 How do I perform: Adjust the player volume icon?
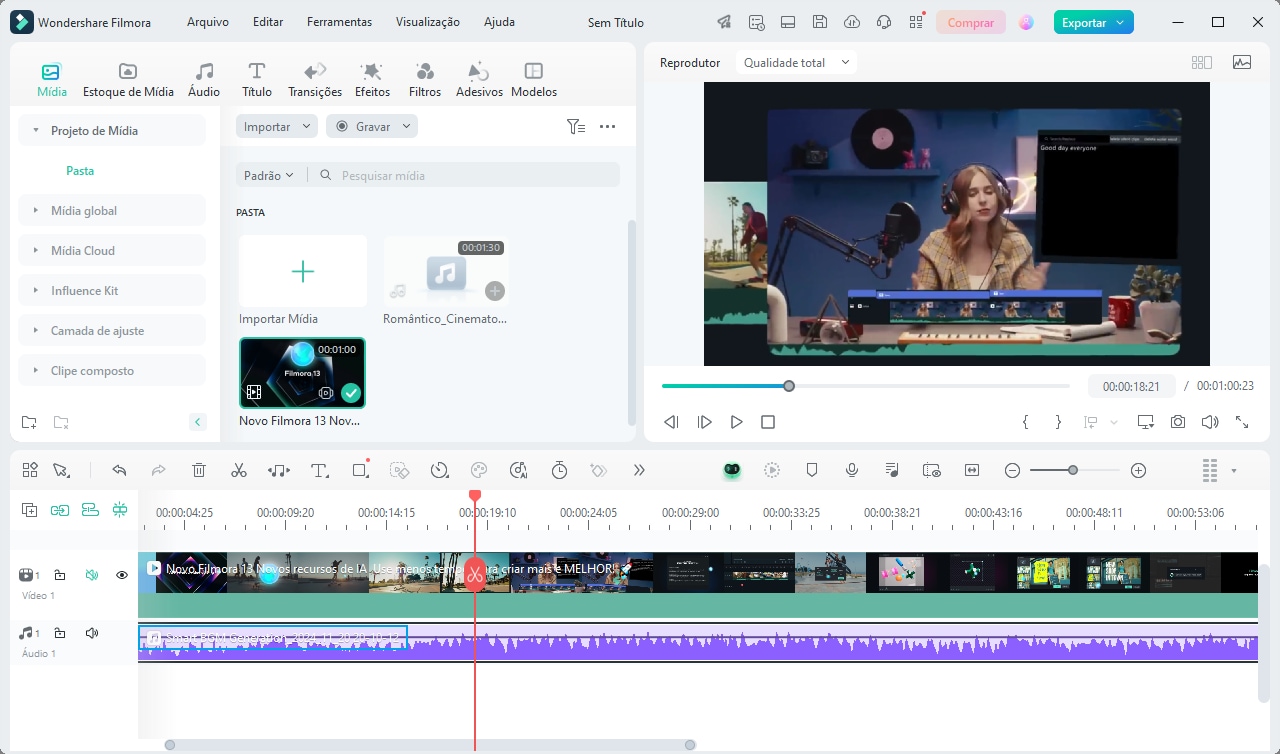click(1210, 422)
